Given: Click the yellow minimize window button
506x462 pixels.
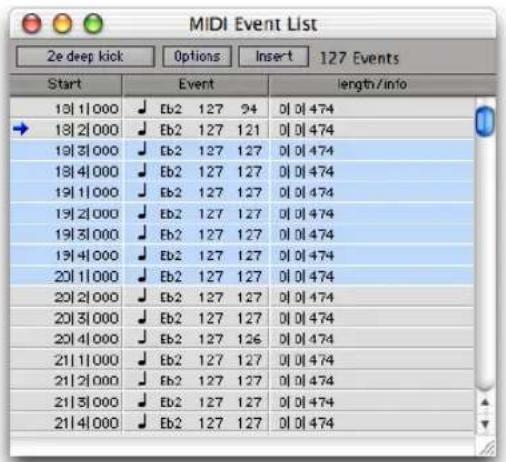Looking at the screenshot, I should pyautogui.click(x=62, y=24).
